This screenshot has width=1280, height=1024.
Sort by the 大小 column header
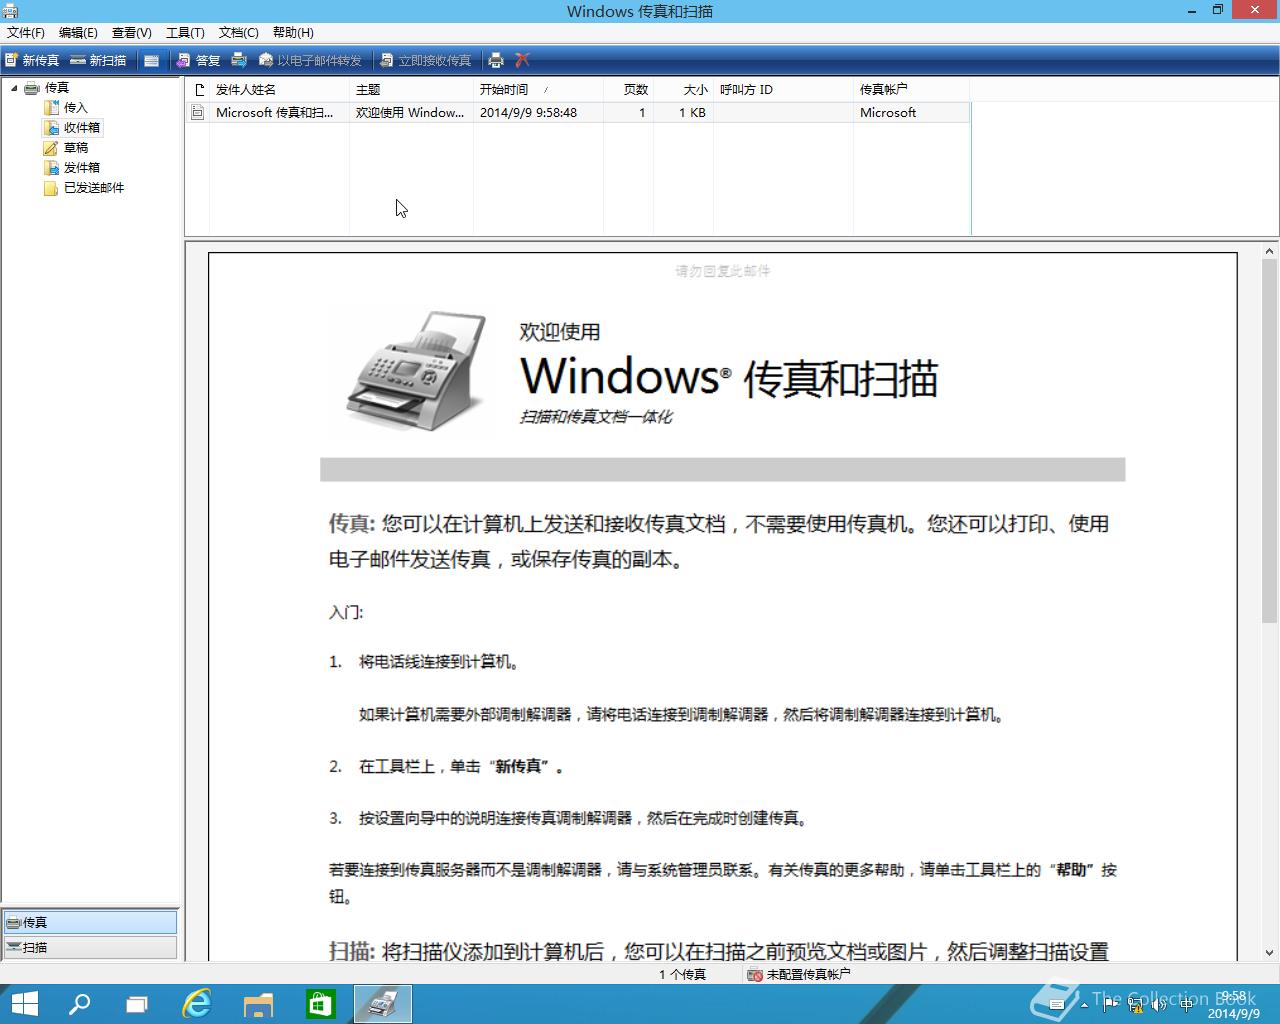click(683, 90)
